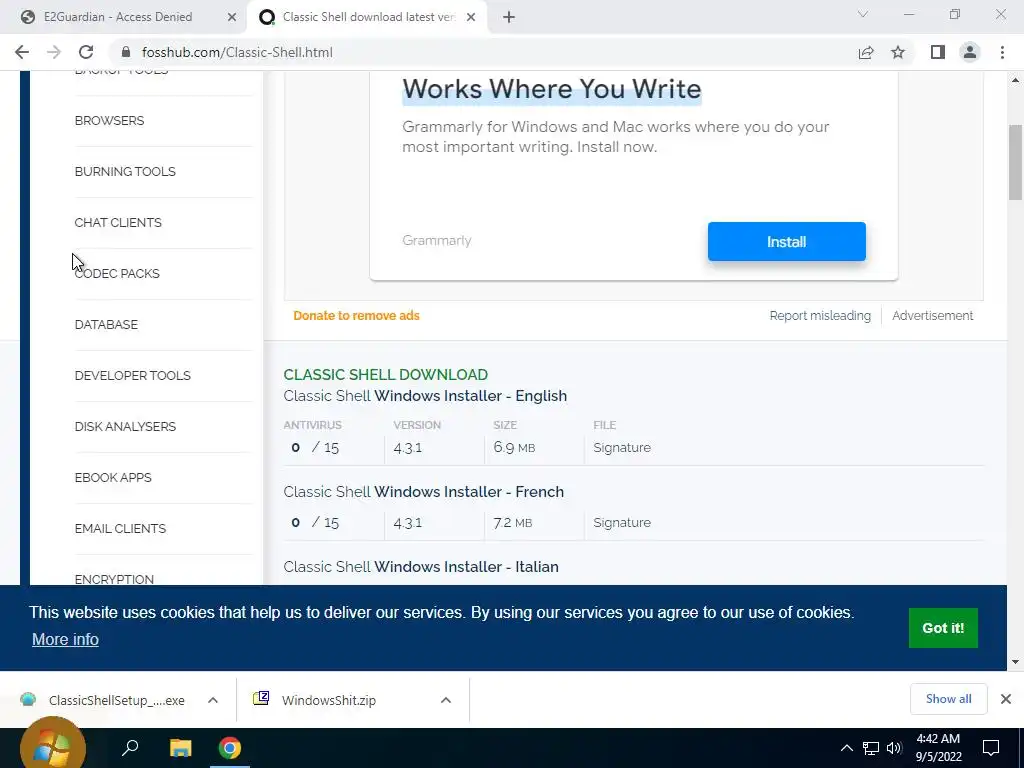This screenshot has height=768, width=1024.
Task: Open downloaded WindowsShit.zip file
Action: [317, 700]
